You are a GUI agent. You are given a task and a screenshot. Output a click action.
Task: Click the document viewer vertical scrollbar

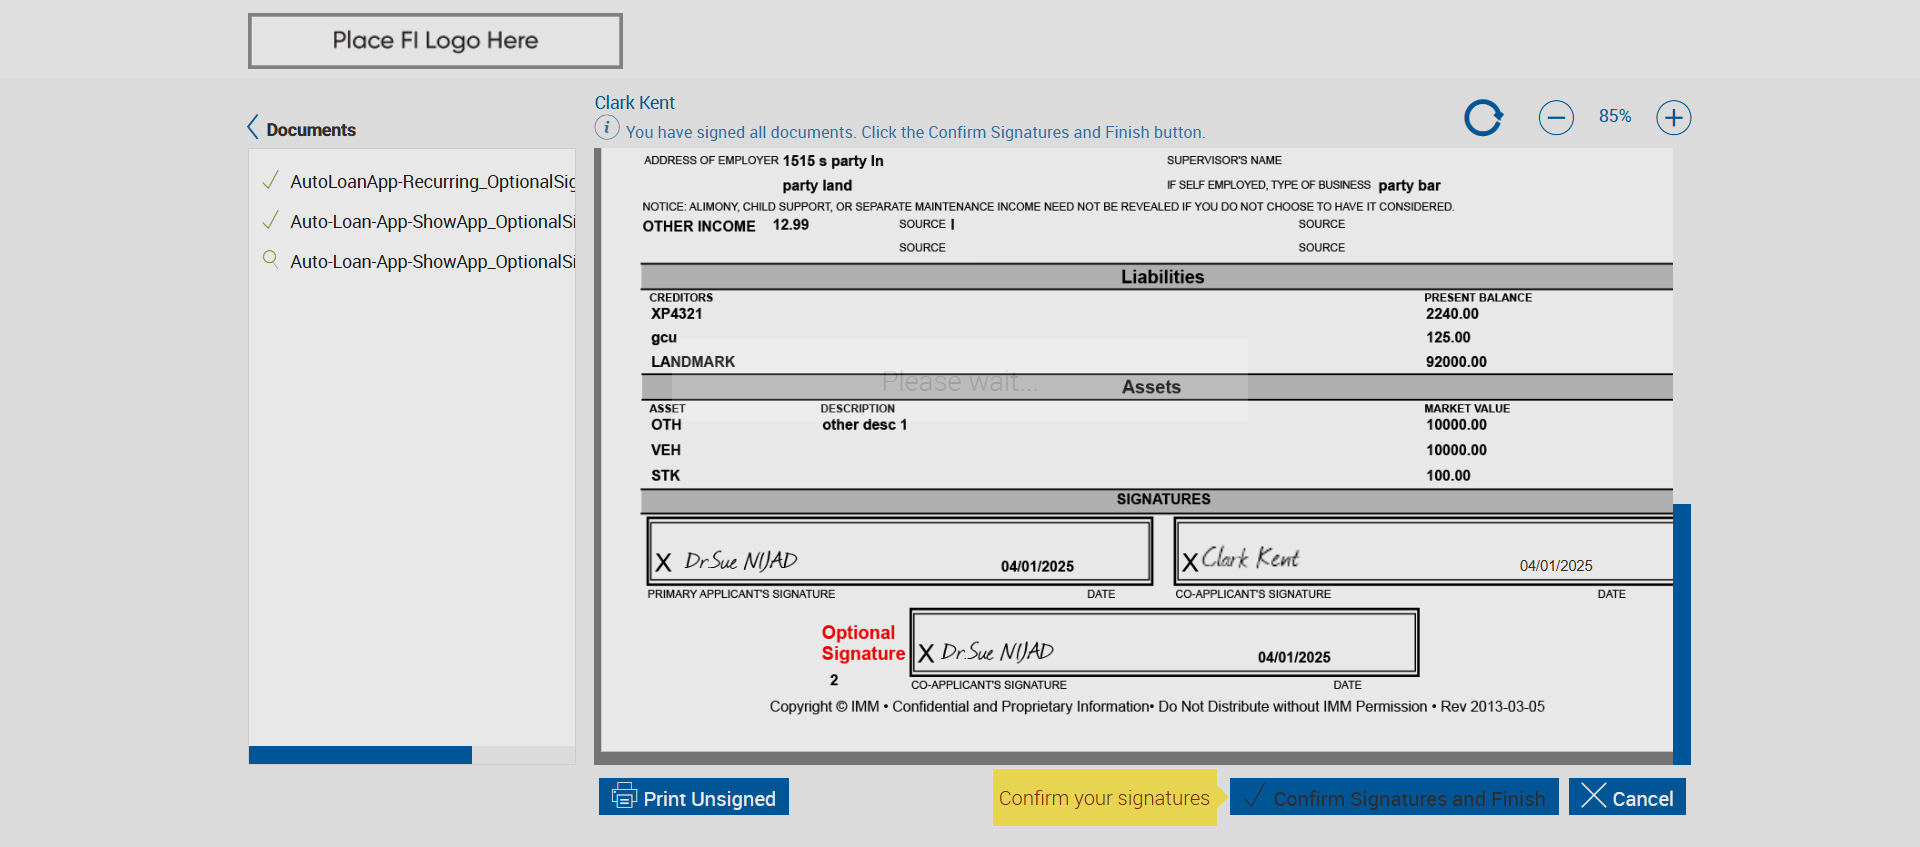click(1682, 634)
